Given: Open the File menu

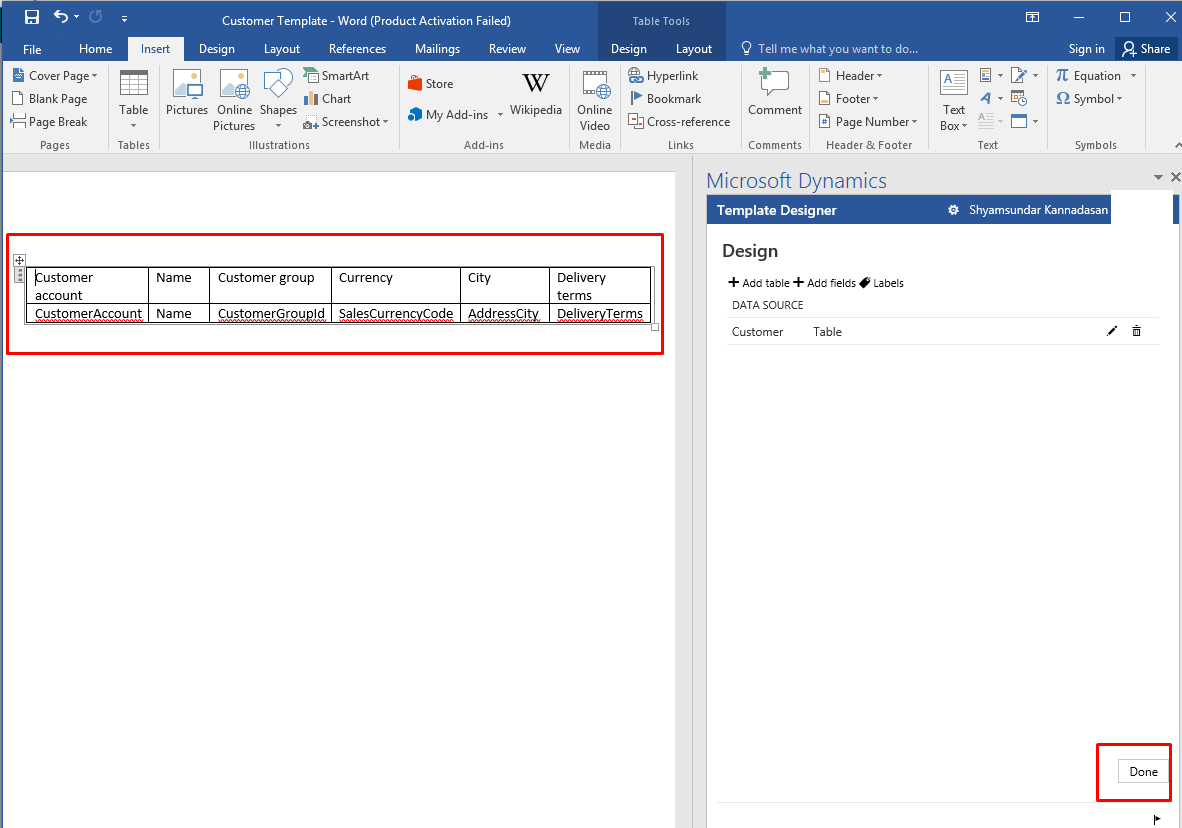Looking at the screenshot, I should pyautogui.click(x=32, y=49).
